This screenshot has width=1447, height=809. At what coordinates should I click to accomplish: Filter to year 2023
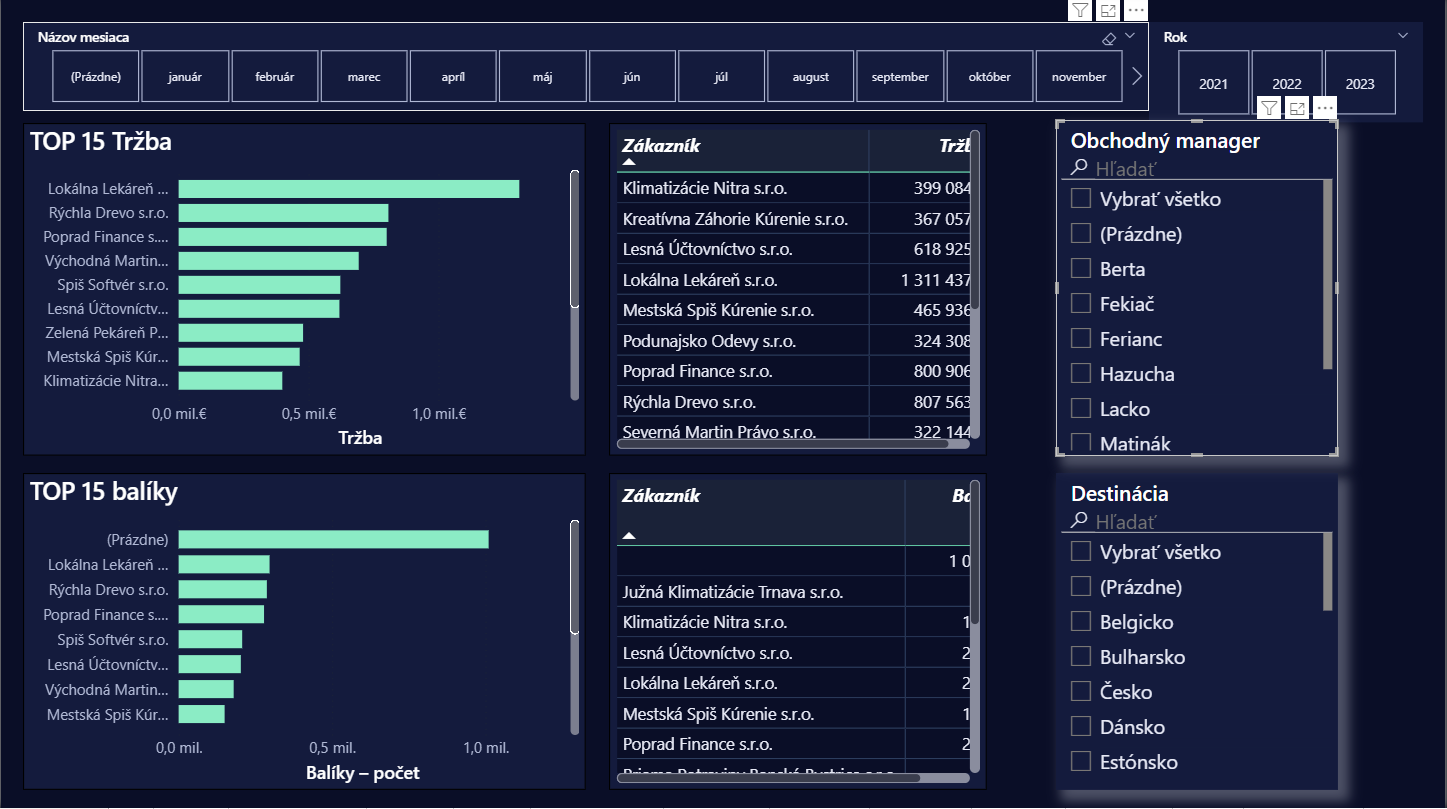tap(1360, 84)
